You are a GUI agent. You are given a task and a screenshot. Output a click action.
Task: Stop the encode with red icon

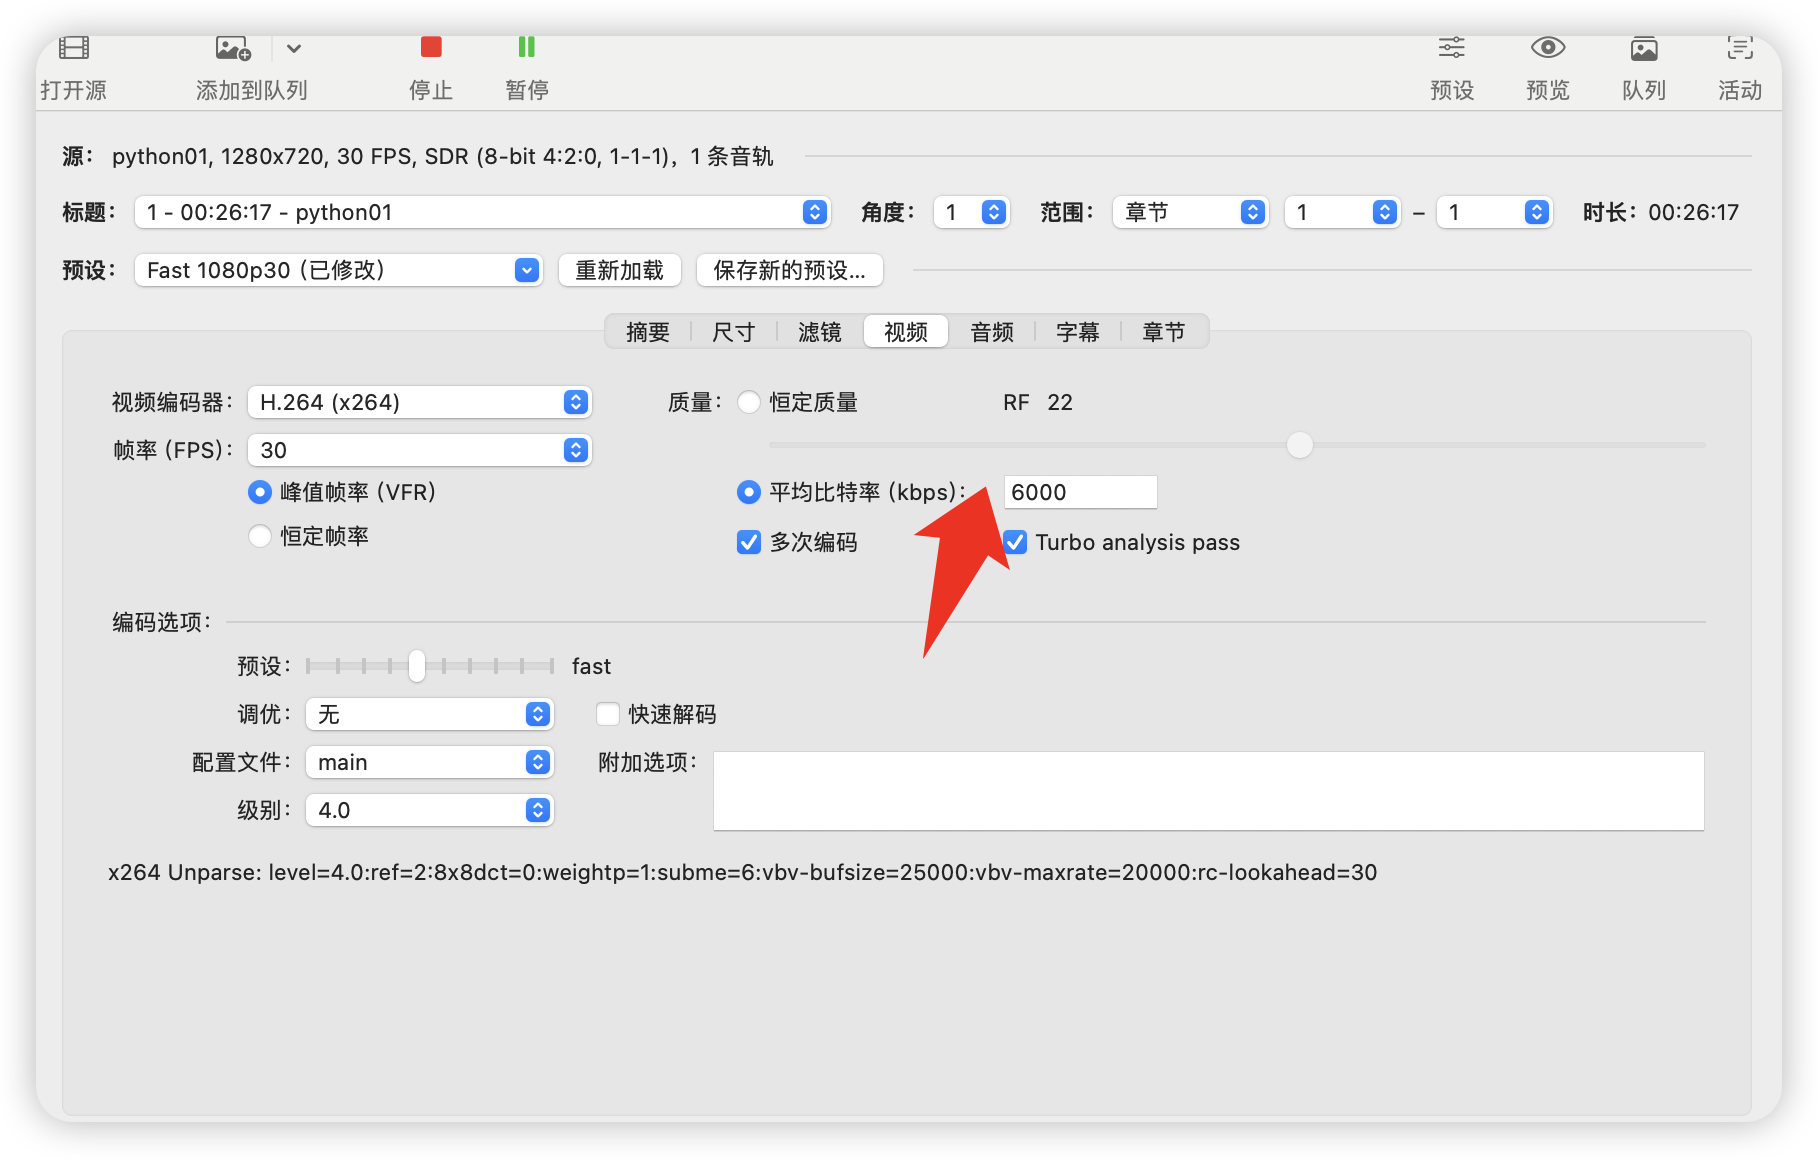pos(431,48)
